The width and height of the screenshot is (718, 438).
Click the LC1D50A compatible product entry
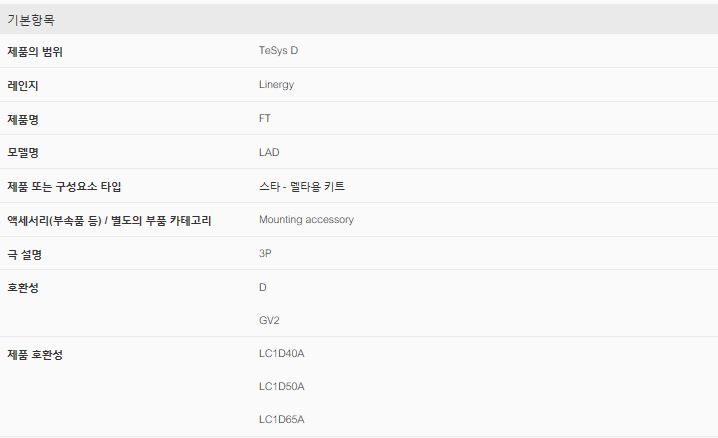pyautogui.click(x=282, y=386)
